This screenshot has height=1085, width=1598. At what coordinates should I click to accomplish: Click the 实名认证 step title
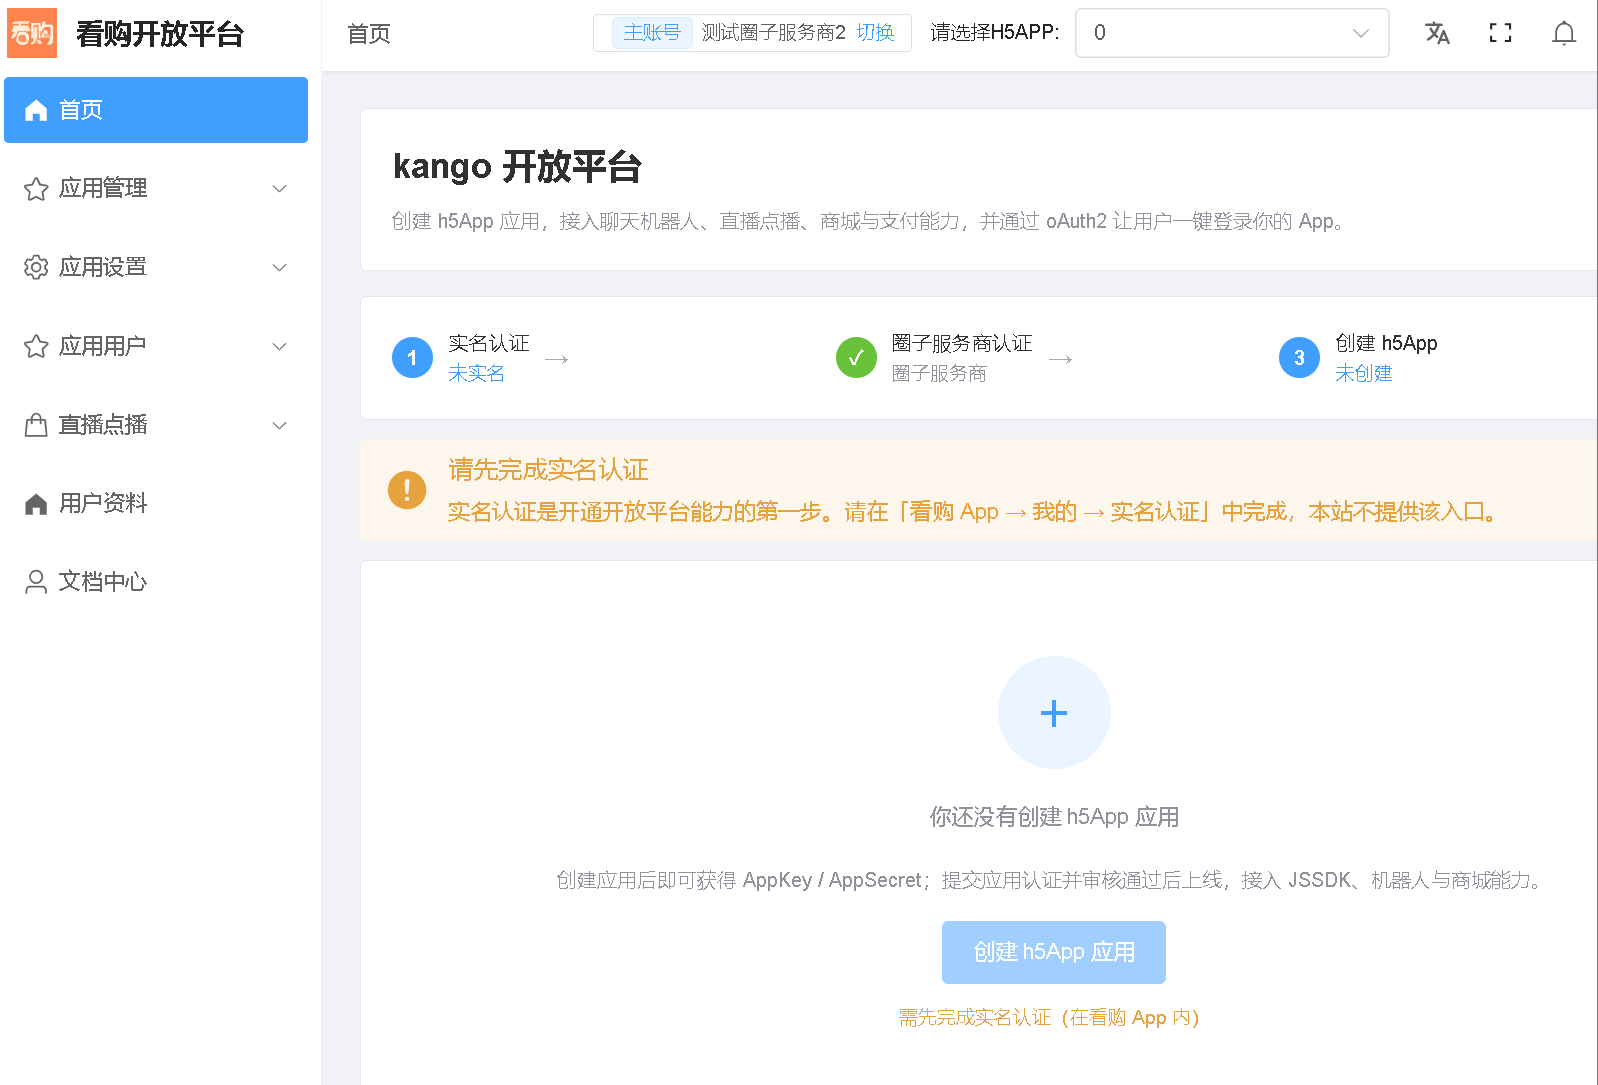pos(489,343)
